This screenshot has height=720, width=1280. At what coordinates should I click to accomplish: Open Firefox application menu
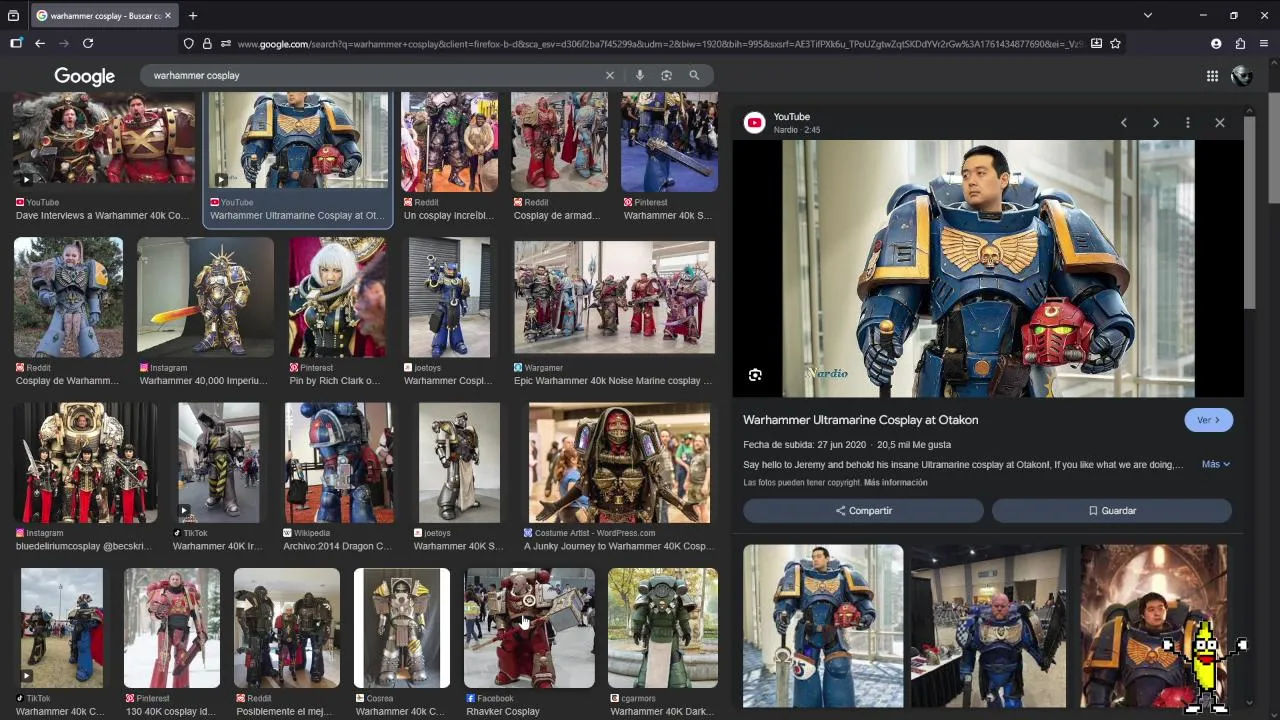(x=1264, y=43)
